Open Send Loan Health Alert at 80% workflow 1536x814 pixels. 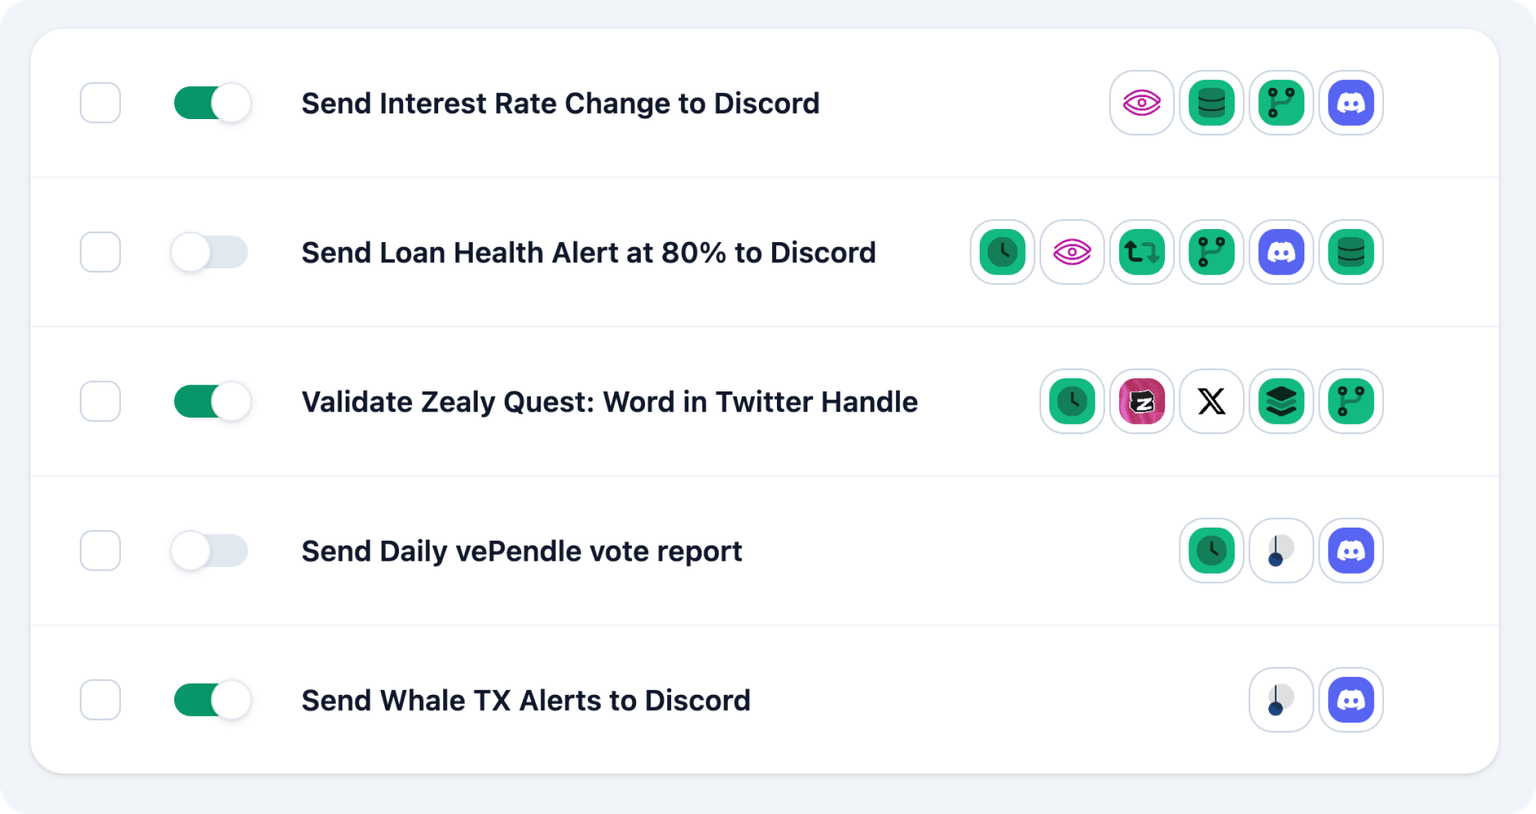[588, 252]
